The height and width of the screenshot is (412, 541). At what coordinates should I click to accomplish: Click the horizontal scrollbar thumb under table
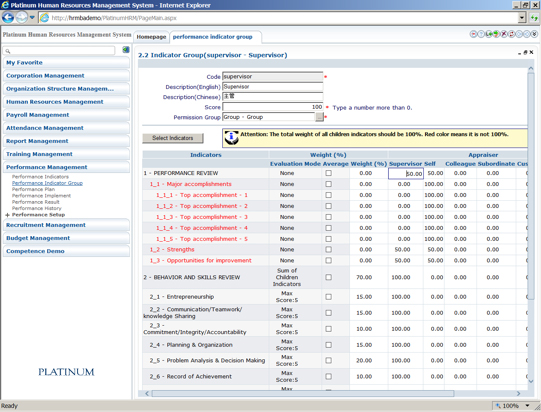pos(303,394)
